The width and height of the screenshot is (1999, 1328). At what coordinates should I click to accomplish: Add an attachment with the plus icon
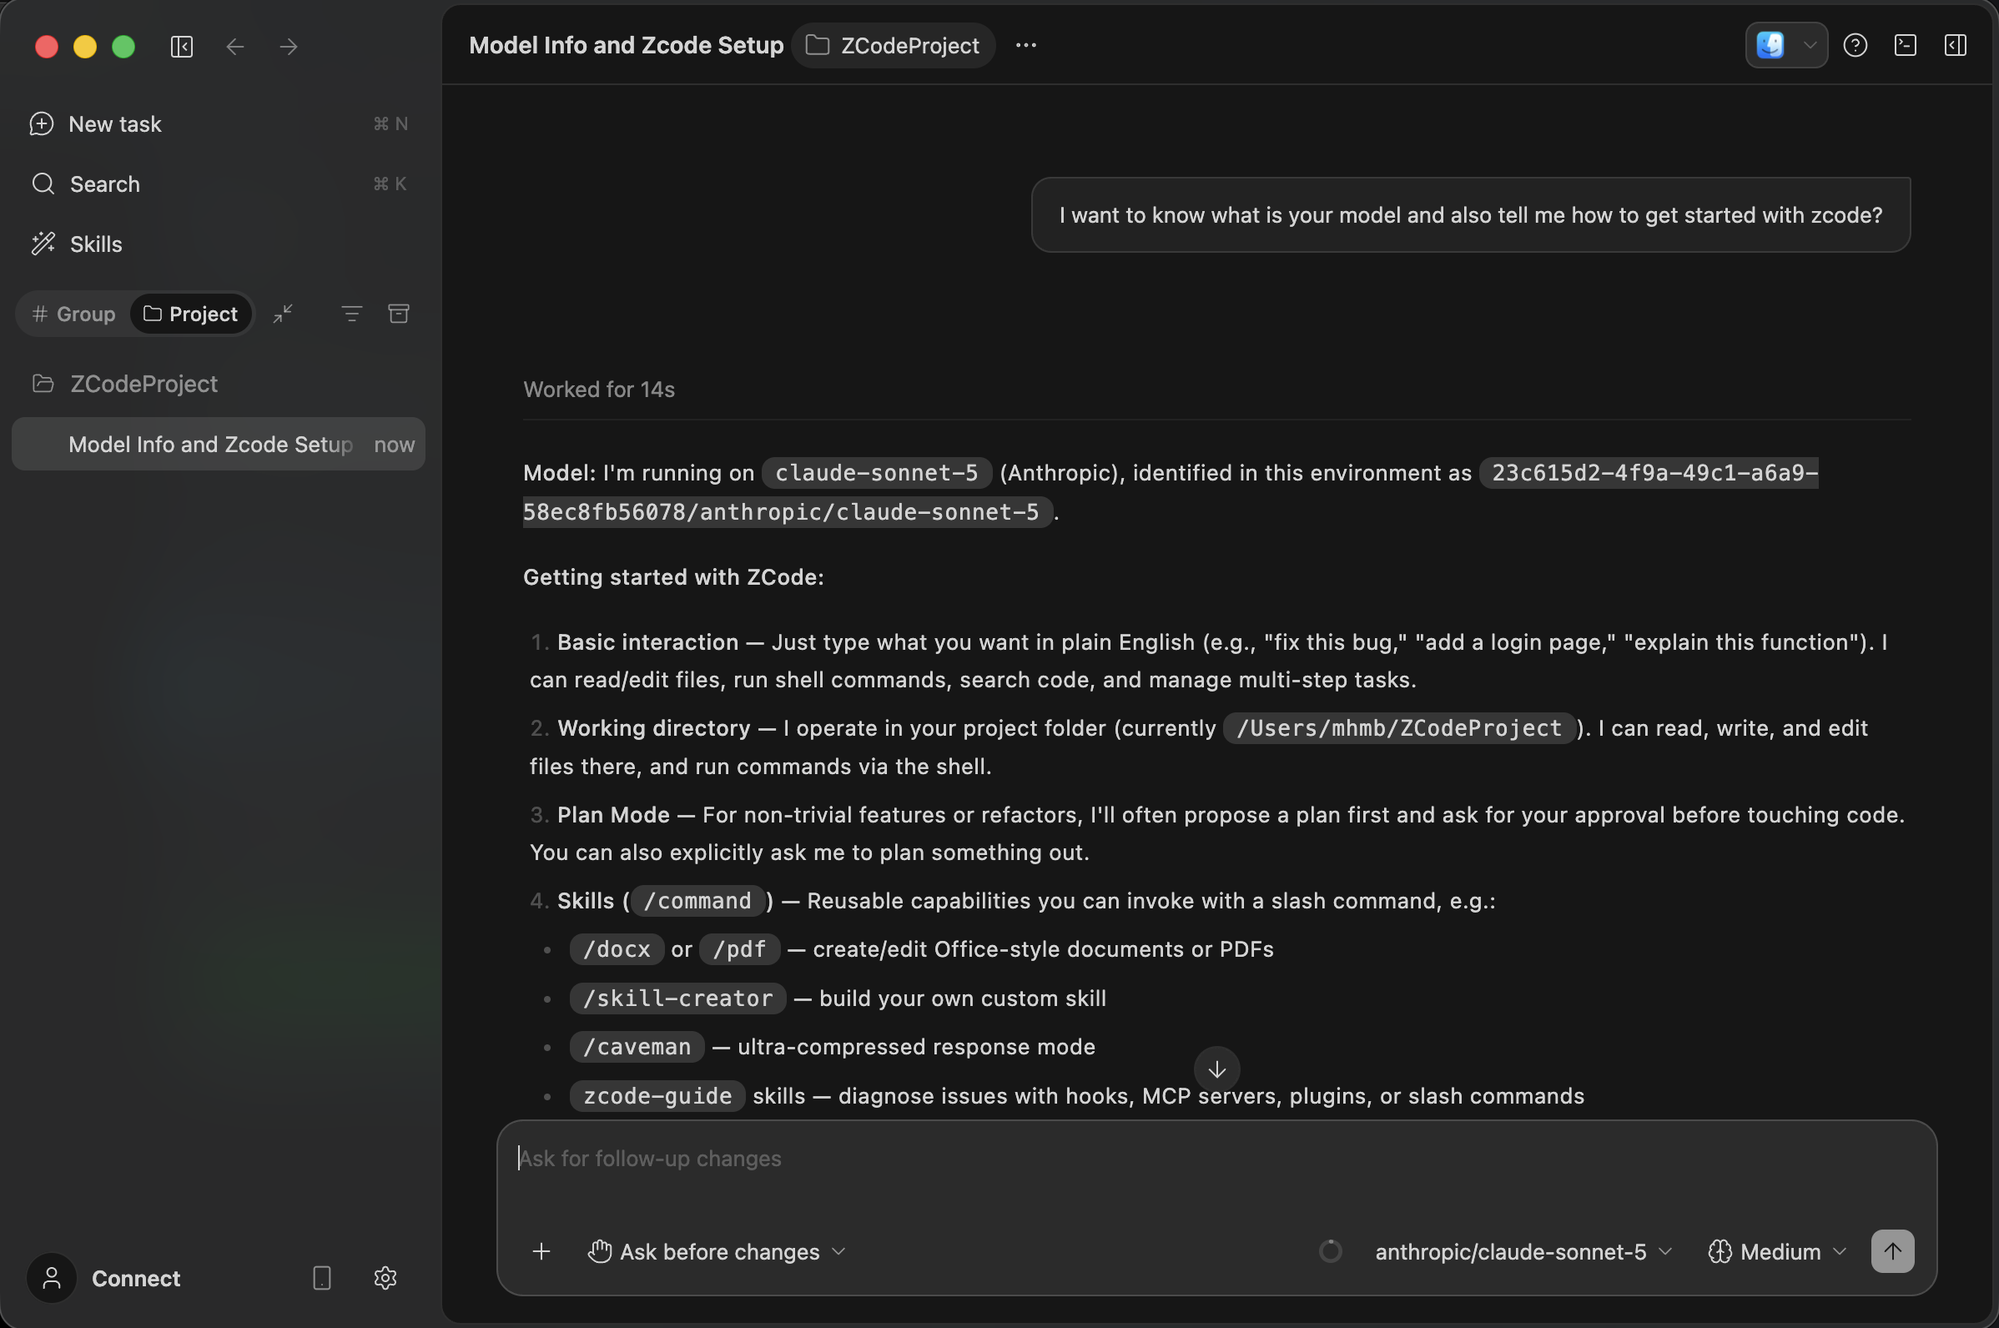[541, 1252]
